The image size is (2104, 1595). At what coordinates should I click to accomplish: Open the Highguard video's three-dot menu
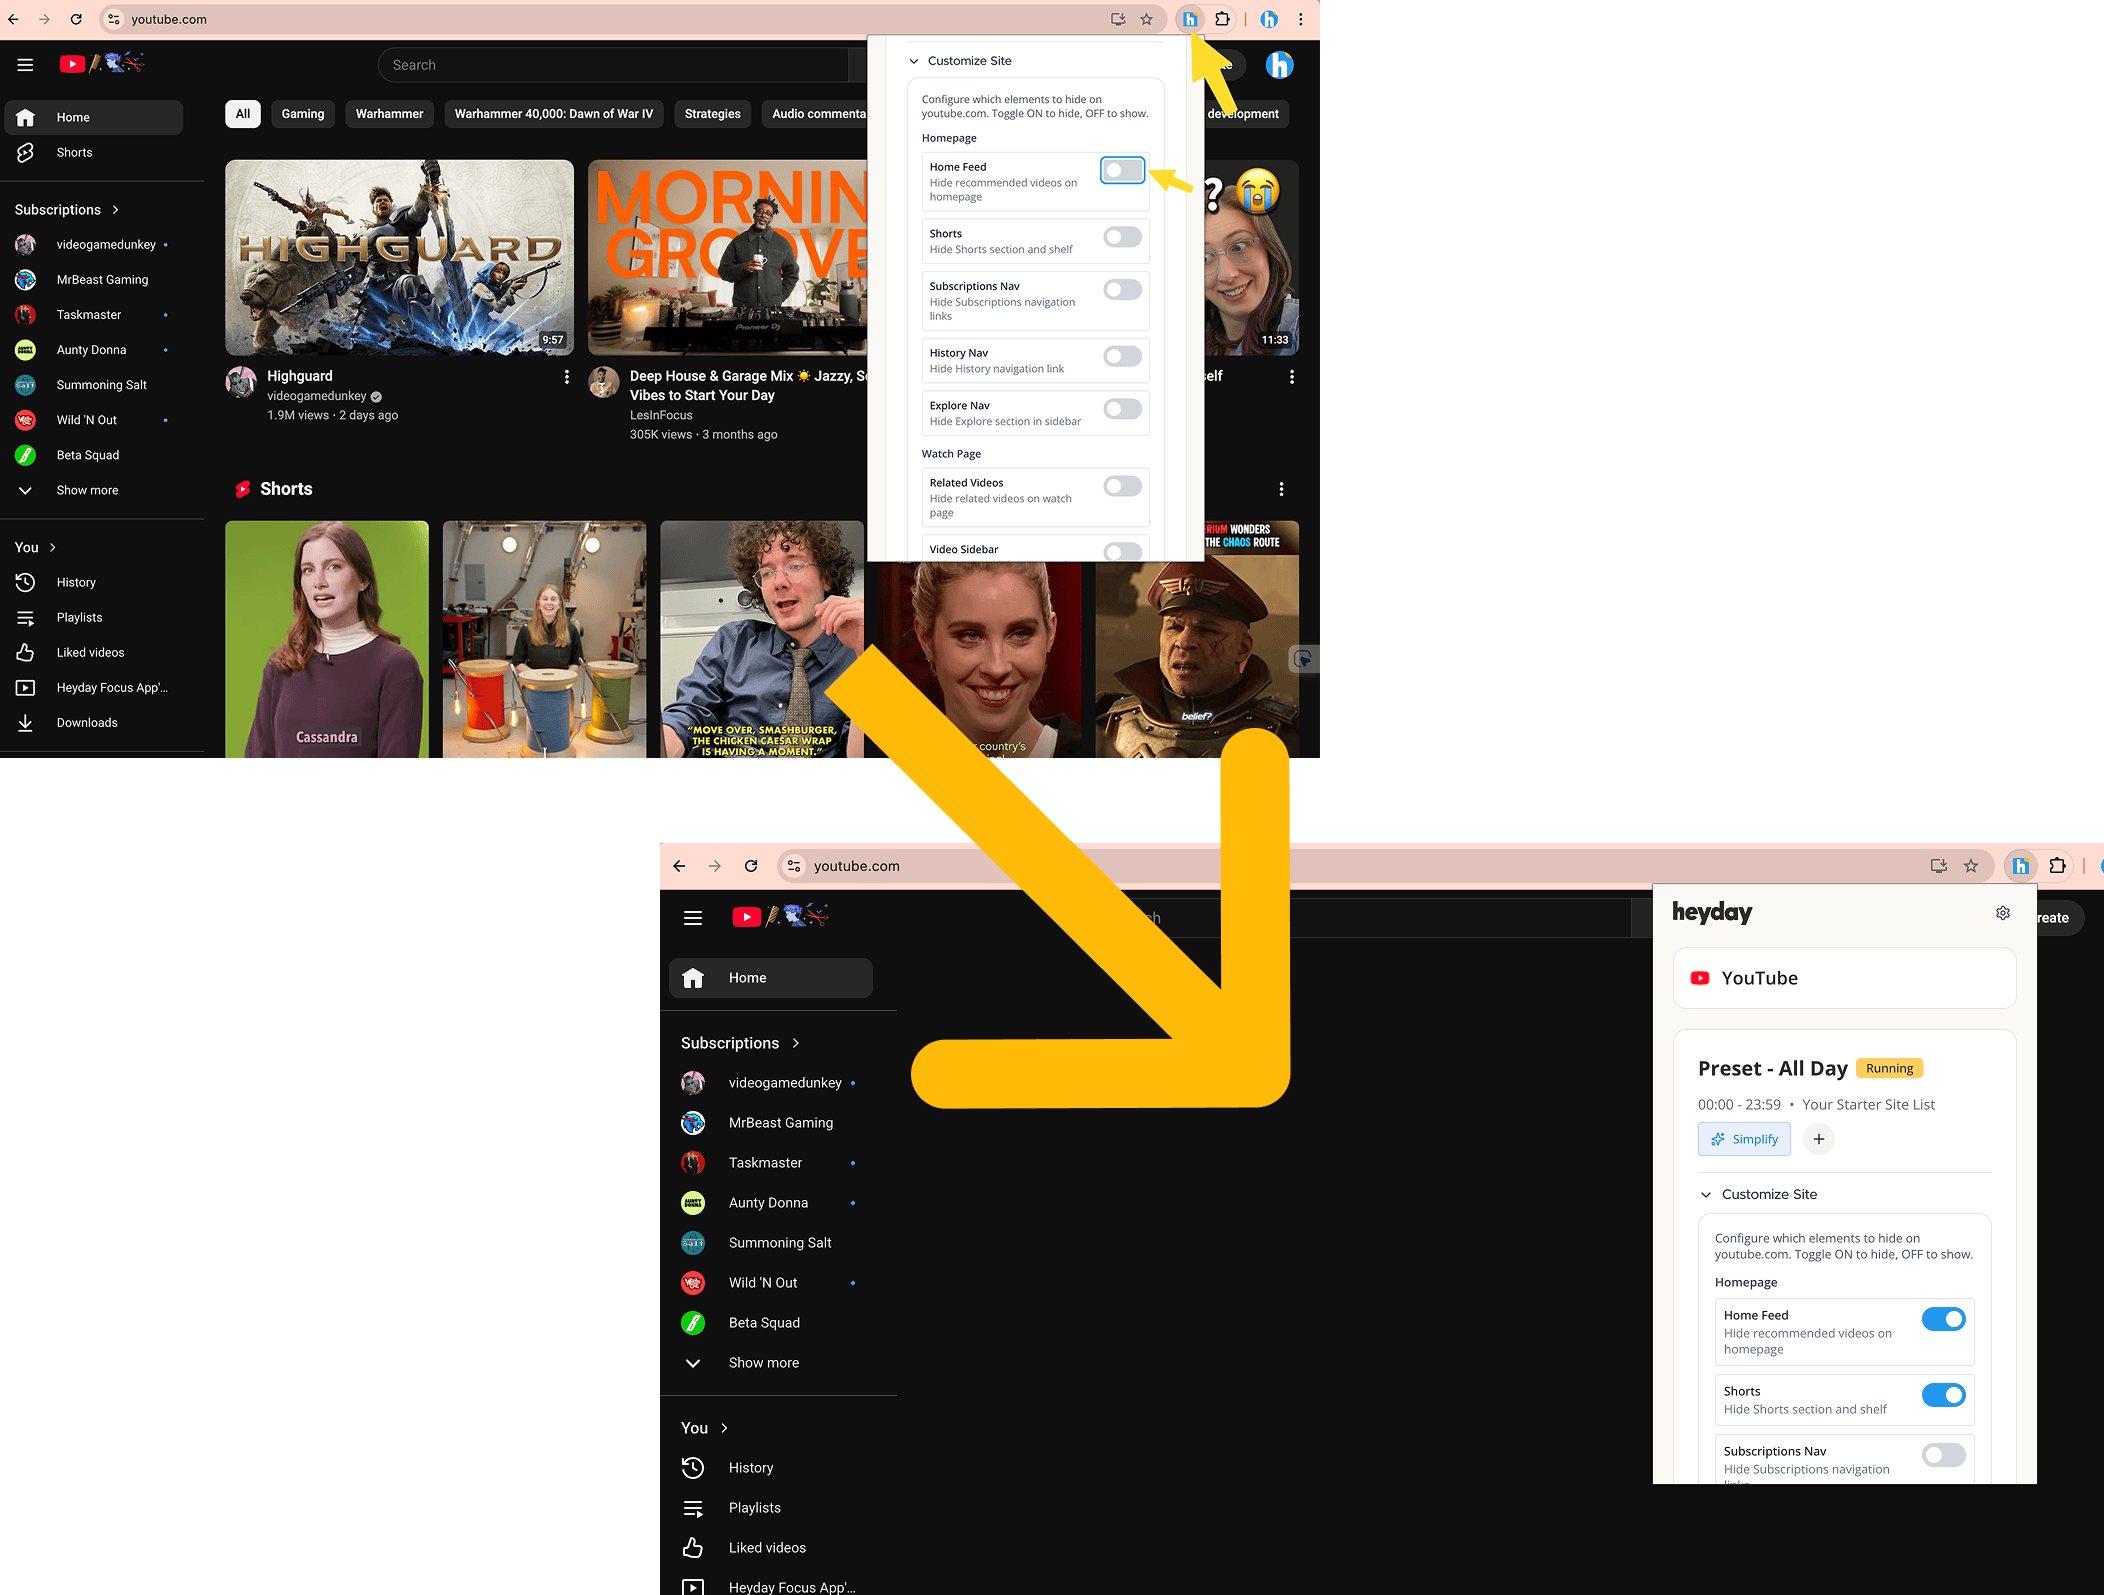(x=567, y=377)
